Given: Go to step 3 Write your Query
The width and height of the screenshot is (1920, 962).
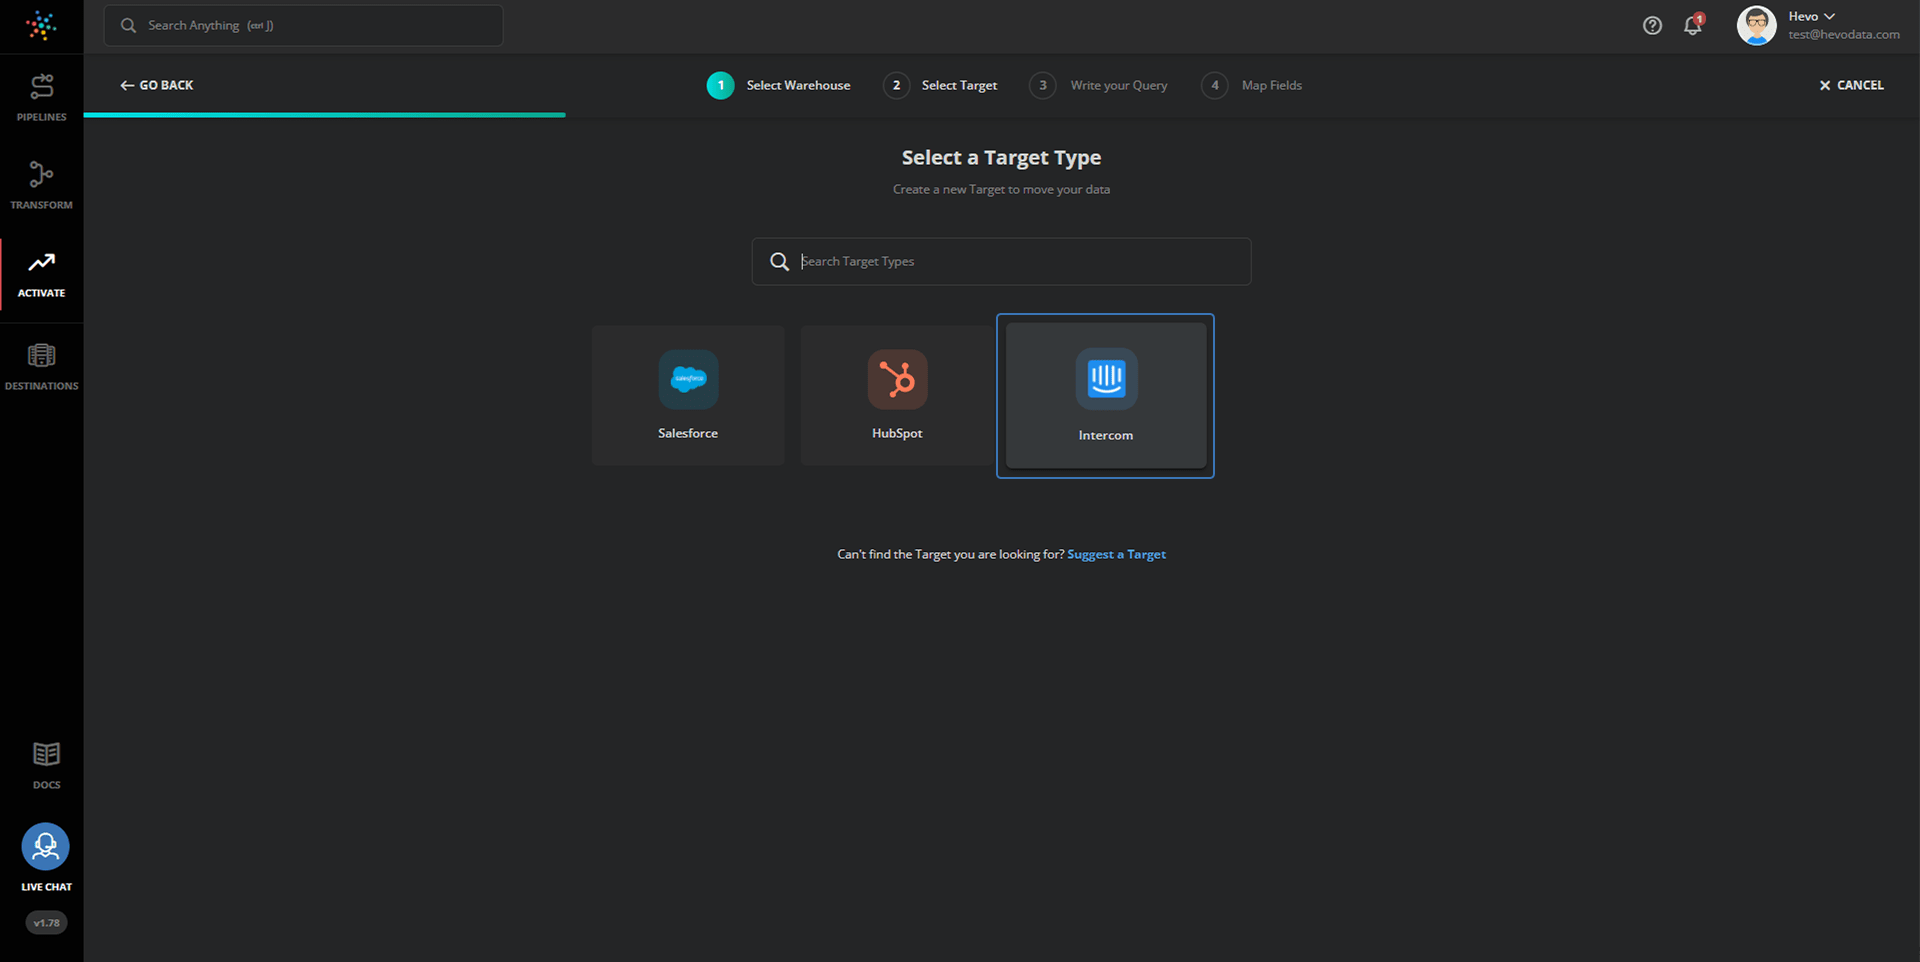Looking at the screenshot, I should (x=1098, y=85).
